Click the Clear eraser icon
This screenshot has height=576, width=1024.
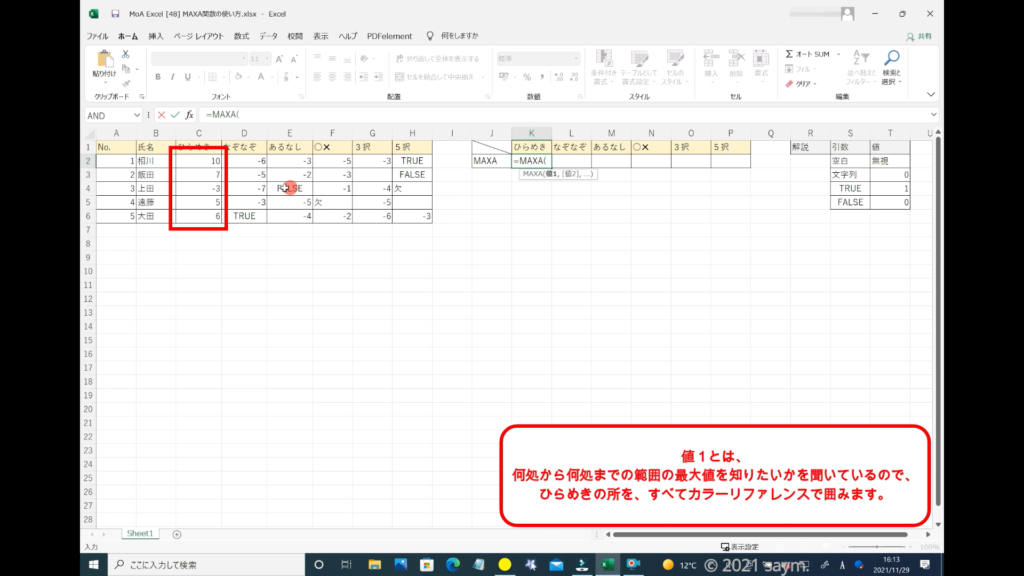pyautogui.click(x=789, y=84)
